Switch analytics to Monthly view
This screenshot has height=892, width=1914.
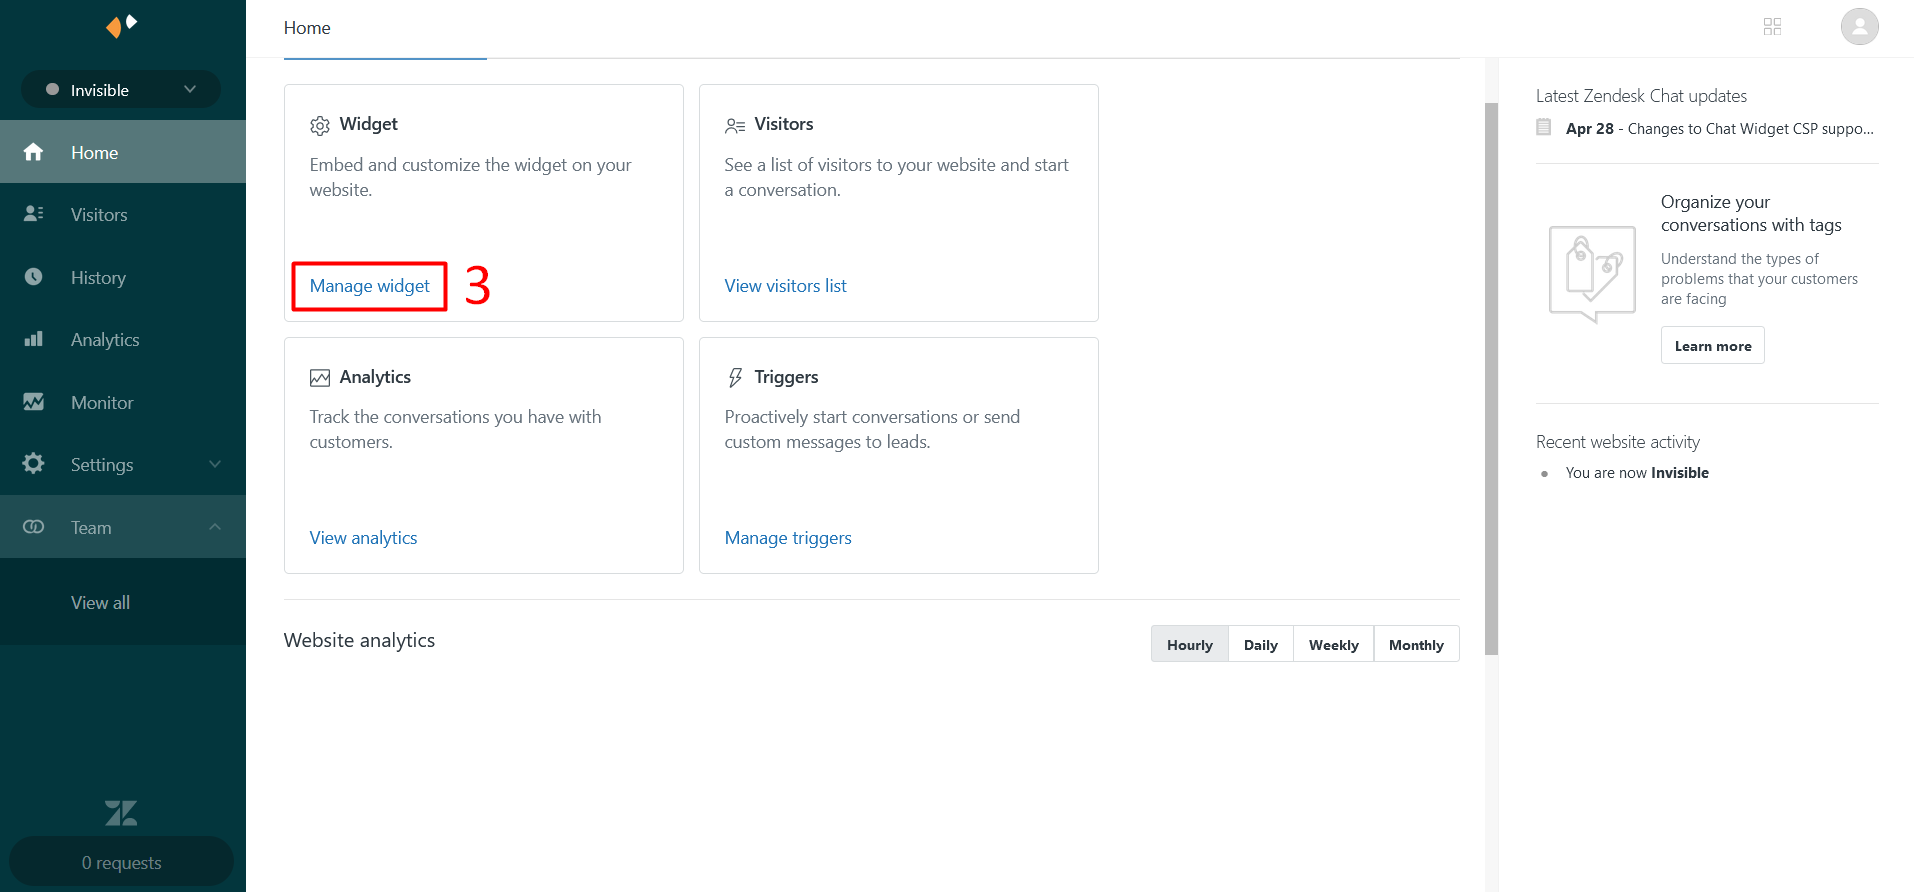(x=1415, y=645)
